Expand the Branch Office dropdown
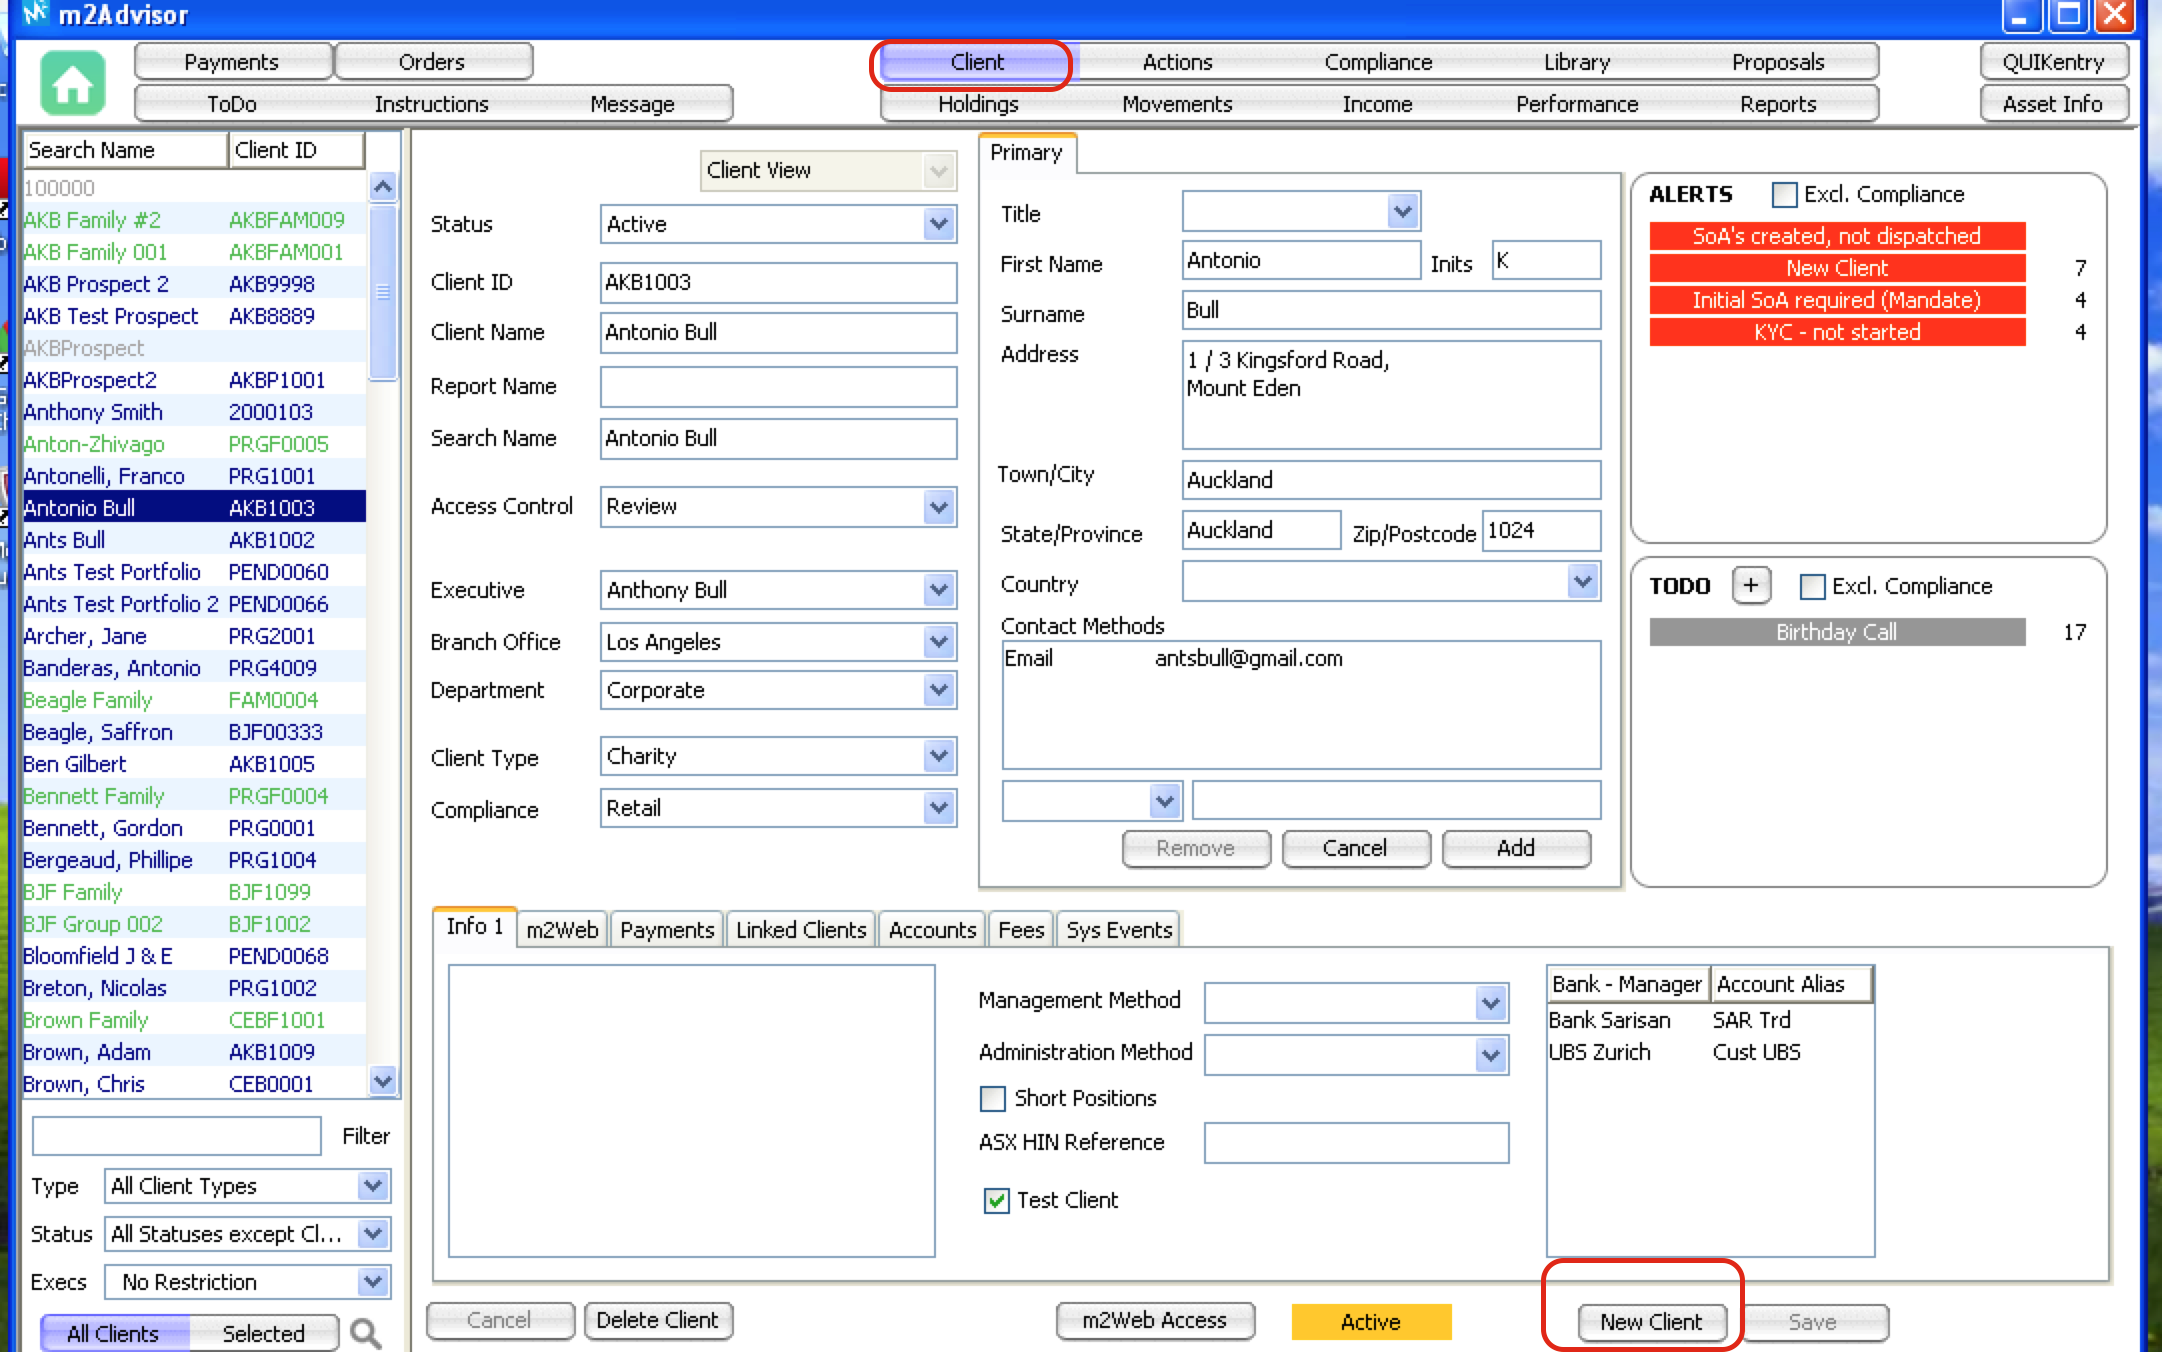 tap(938, 642)
